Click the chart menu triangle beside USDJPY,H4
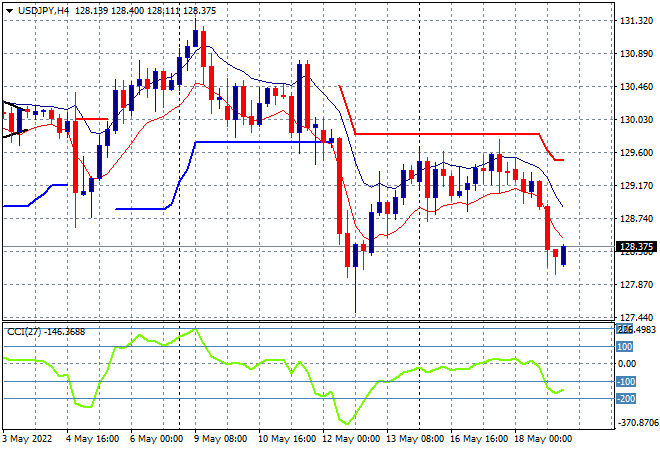The width and height of the screenshot is (660, 450). pyautogui.click(x=9, y=11)
